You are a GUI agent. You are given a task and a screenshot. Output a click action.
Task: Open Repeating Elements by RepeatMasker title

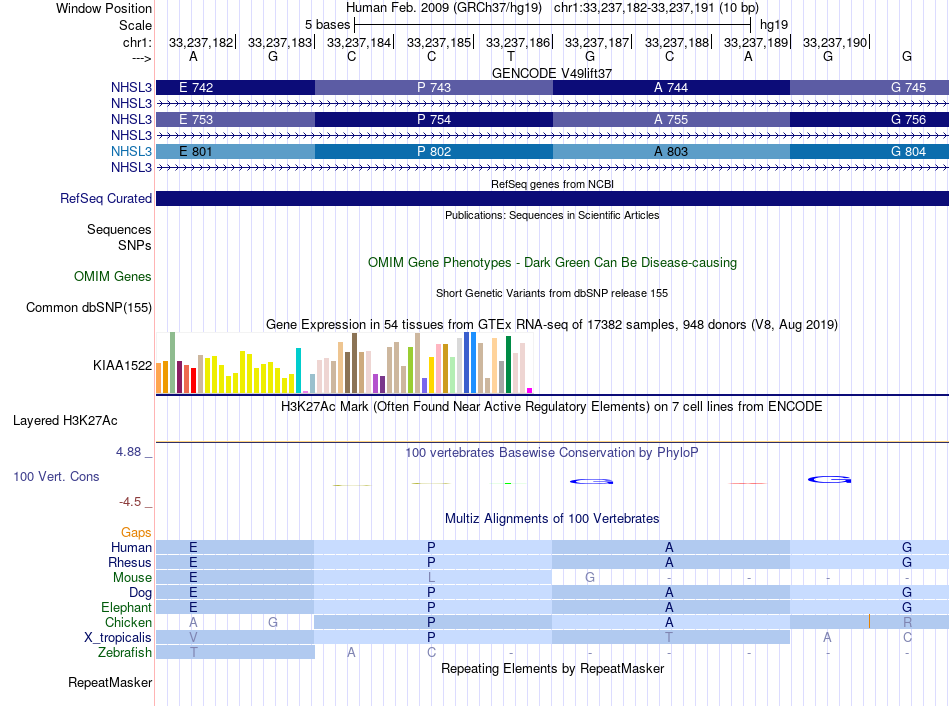[553, 668]
